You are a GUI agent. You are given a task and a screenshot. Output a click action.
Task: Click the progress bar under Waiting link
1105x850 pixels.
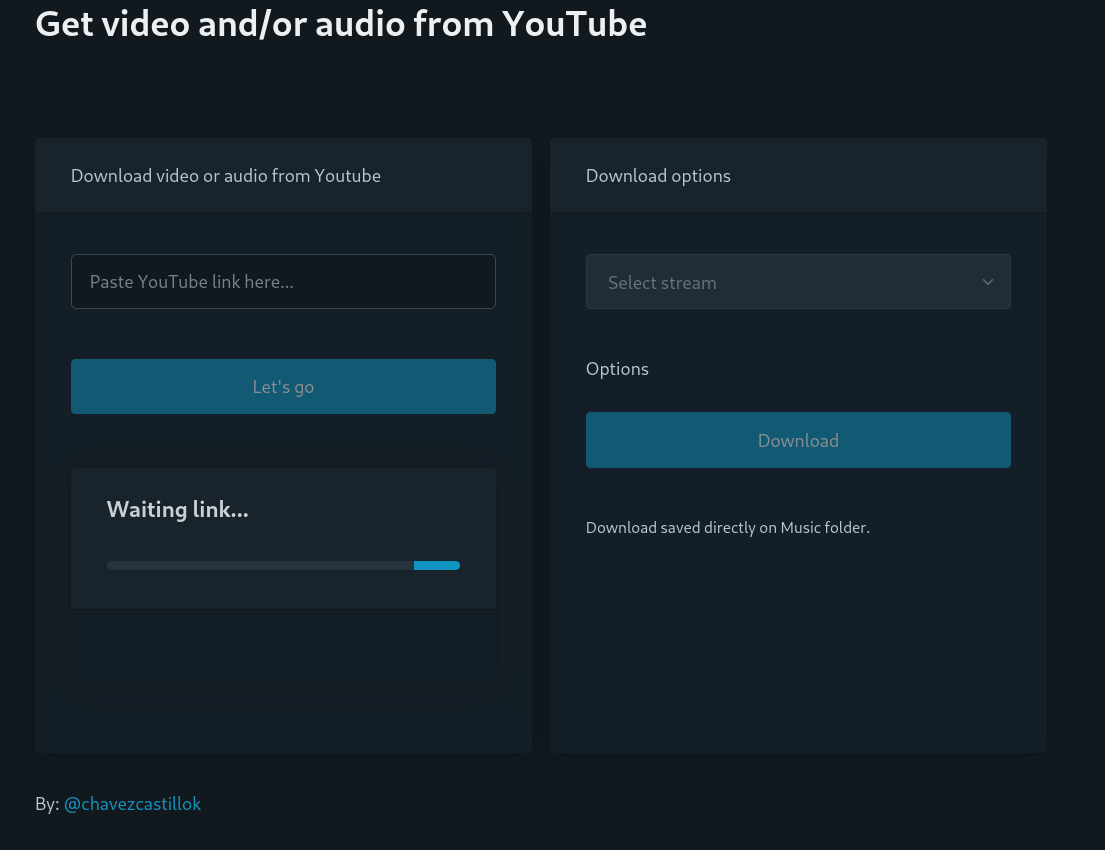tap(283, 565)
